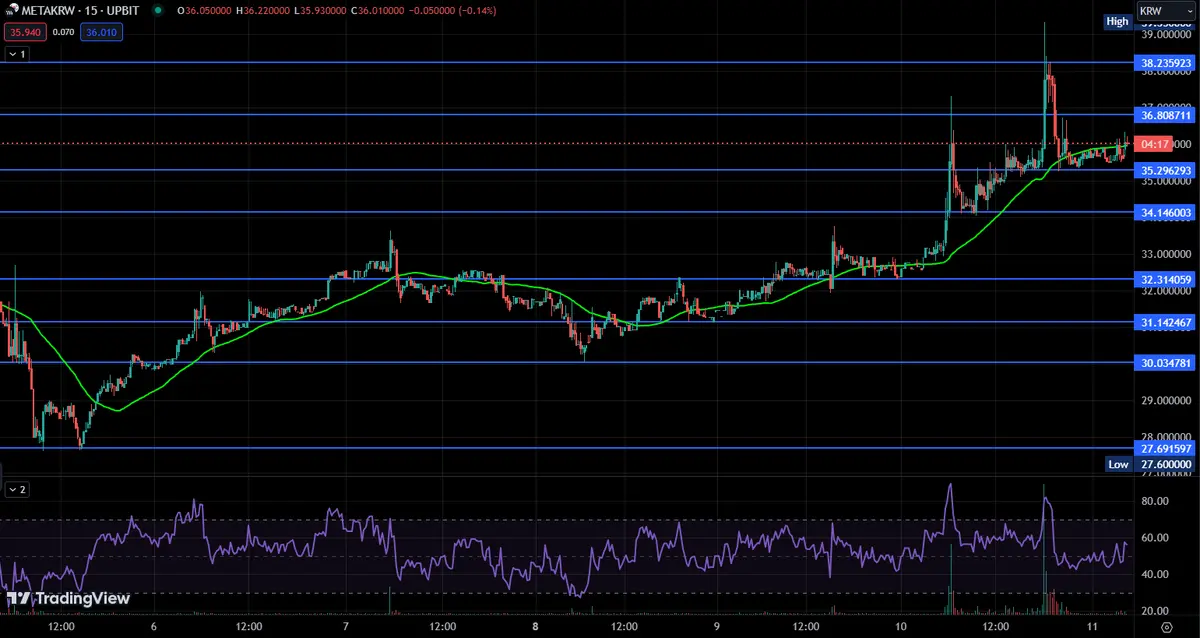
Task: Select the 38.235923 price line label
Action: (1166, 63)
